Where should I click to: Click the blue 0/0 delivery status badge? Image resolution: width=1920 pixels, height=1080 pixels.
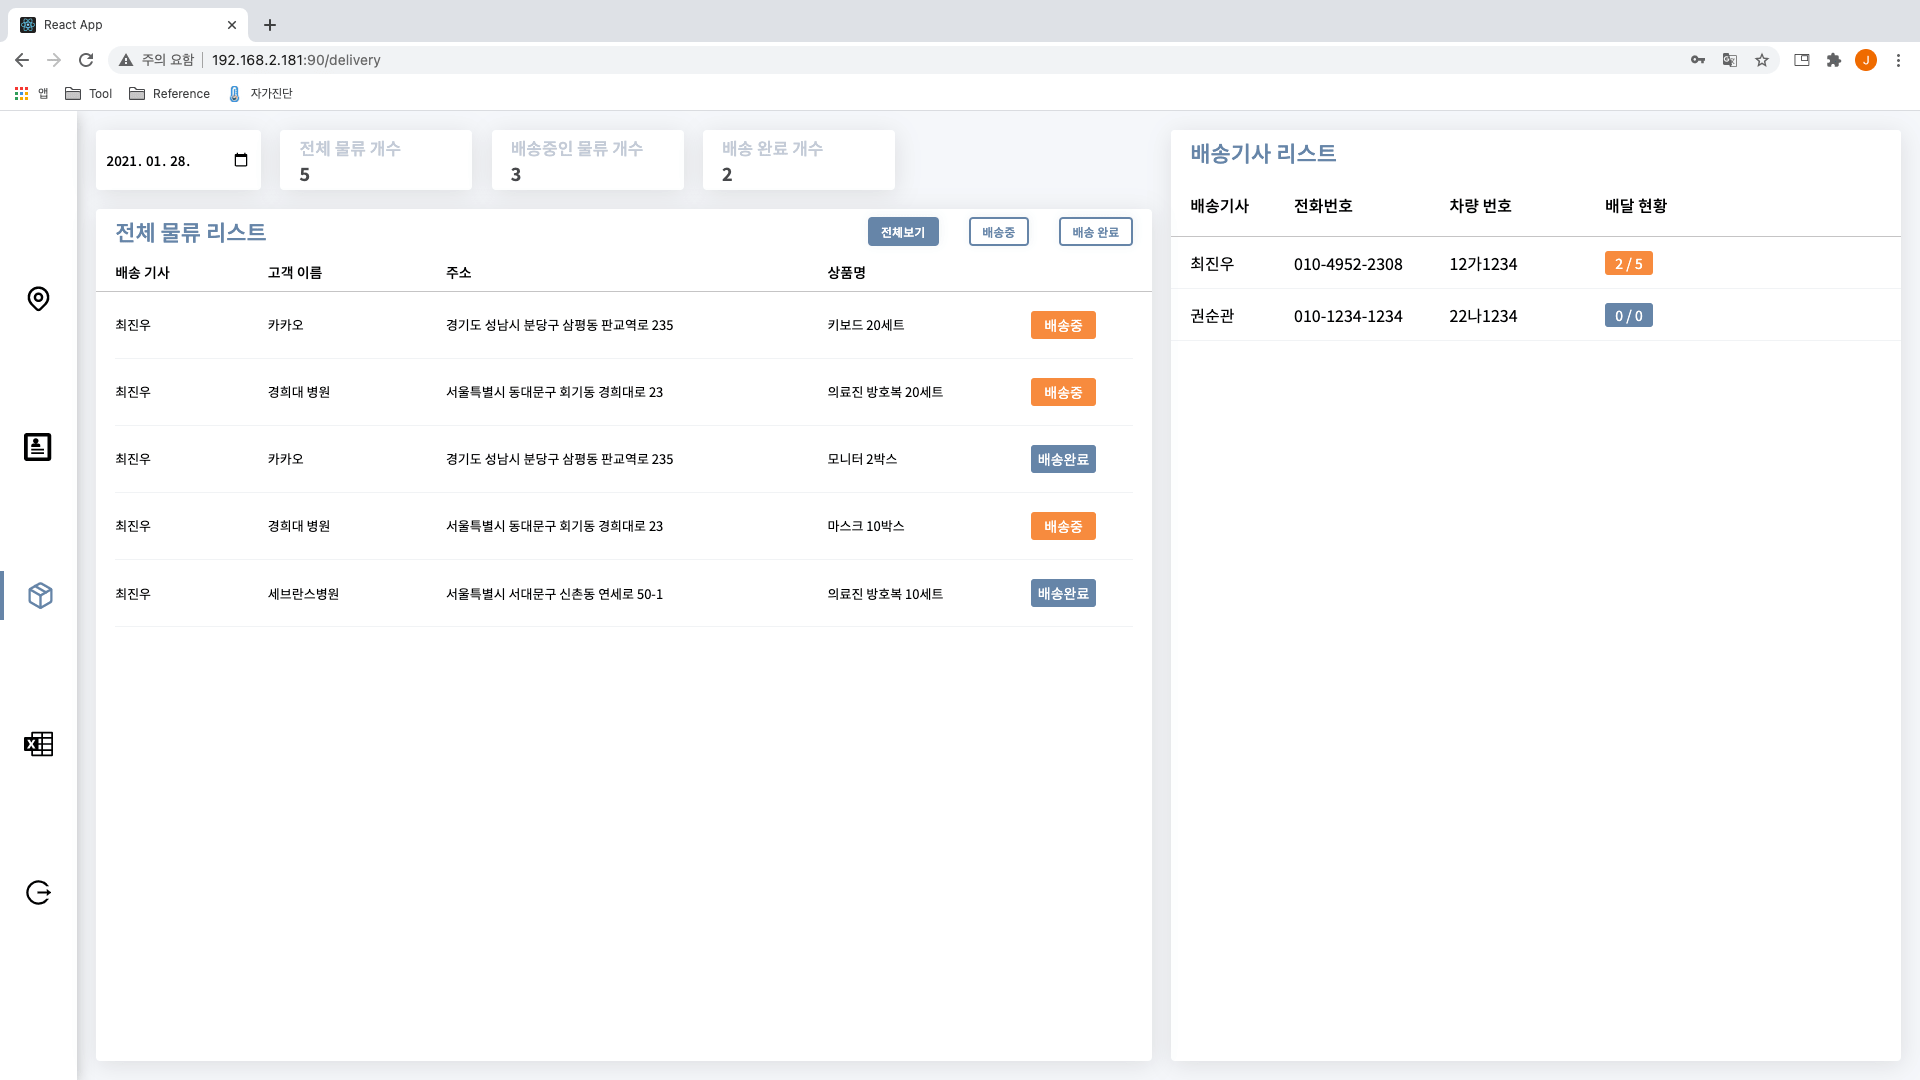click(x=1628, y=316)
